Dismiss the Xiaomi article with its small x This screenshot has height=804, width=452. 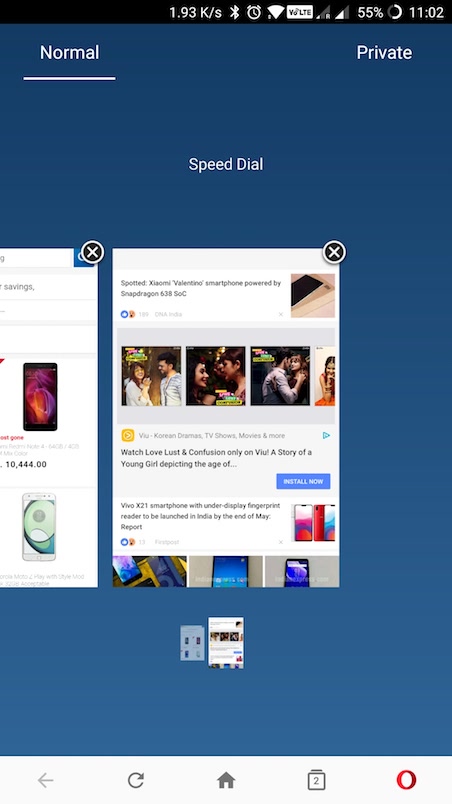coord(280,314)
